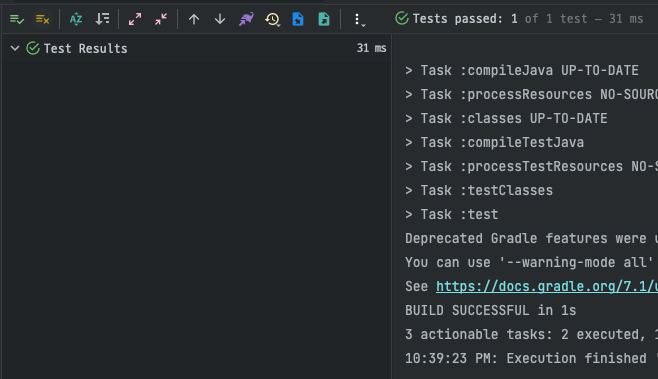Viewport: 658px width, 379px height.
Task: Collapse the Test Results tree node
Action: pos(15,48)
